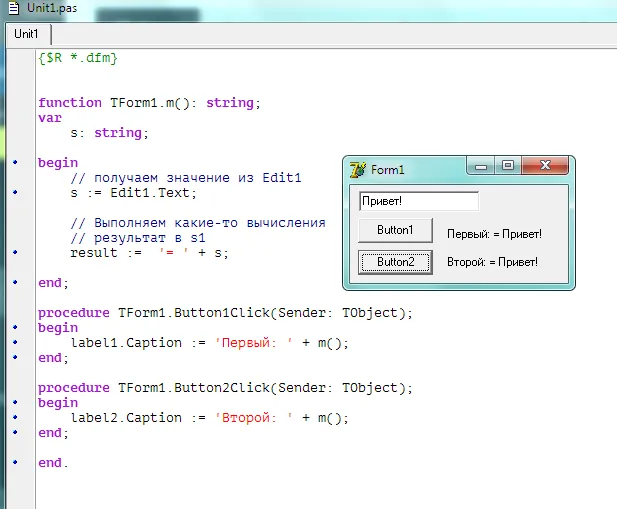Click the 'function TForm1.m(): string;' declaration line

click(x=149, y=103)
